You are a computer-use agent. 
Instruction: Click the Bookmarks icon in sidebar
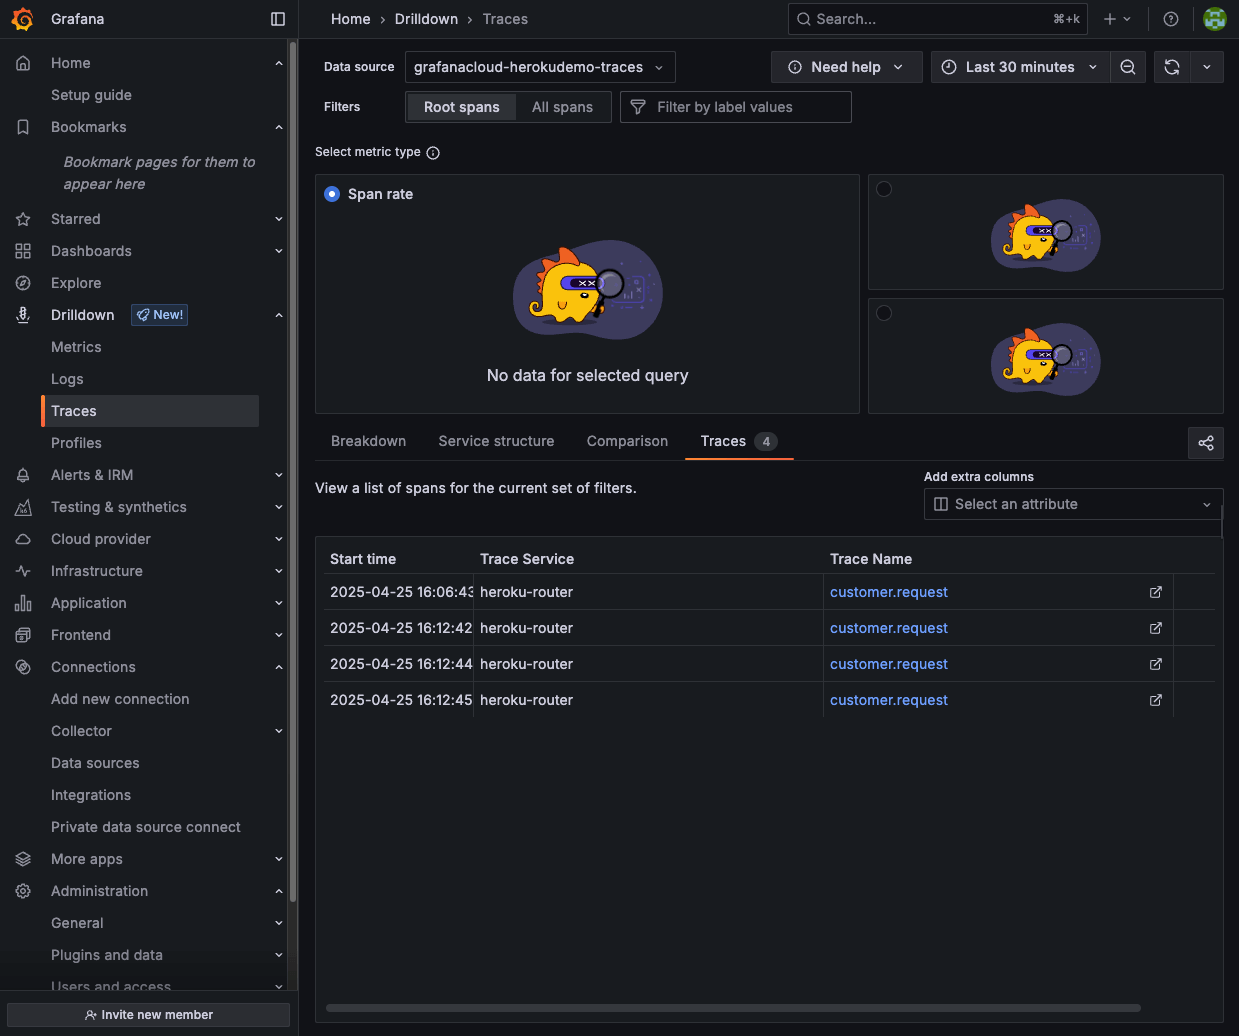[23, 127]
